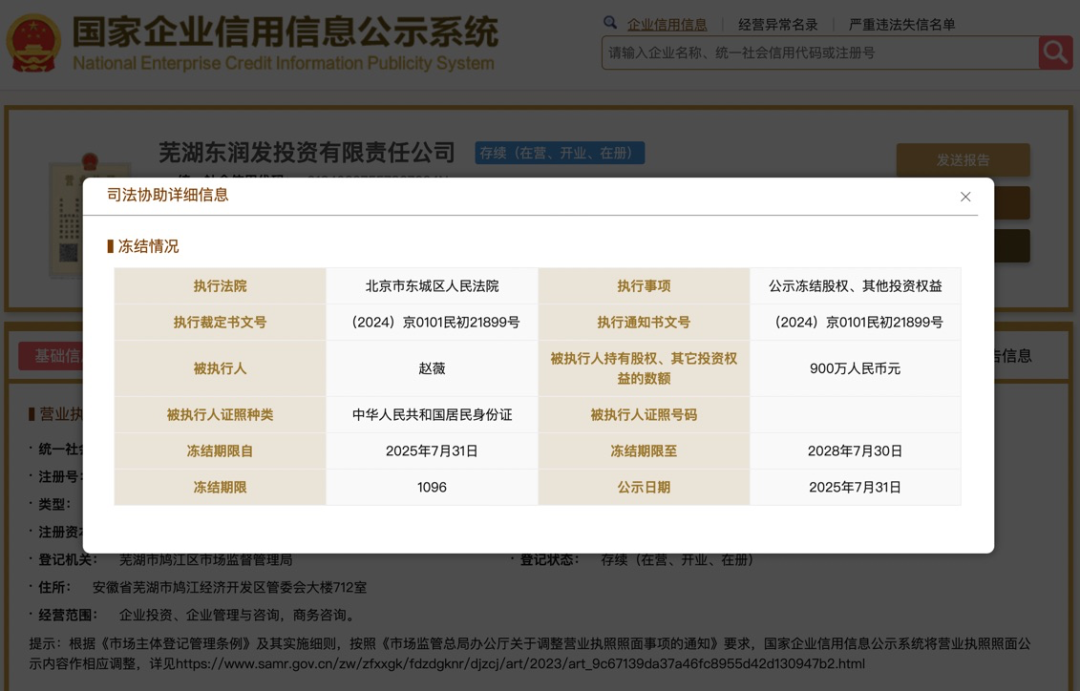1080x691 pixels.
Task: Click the 公示日期 label cell
Action: pos(644,488)
